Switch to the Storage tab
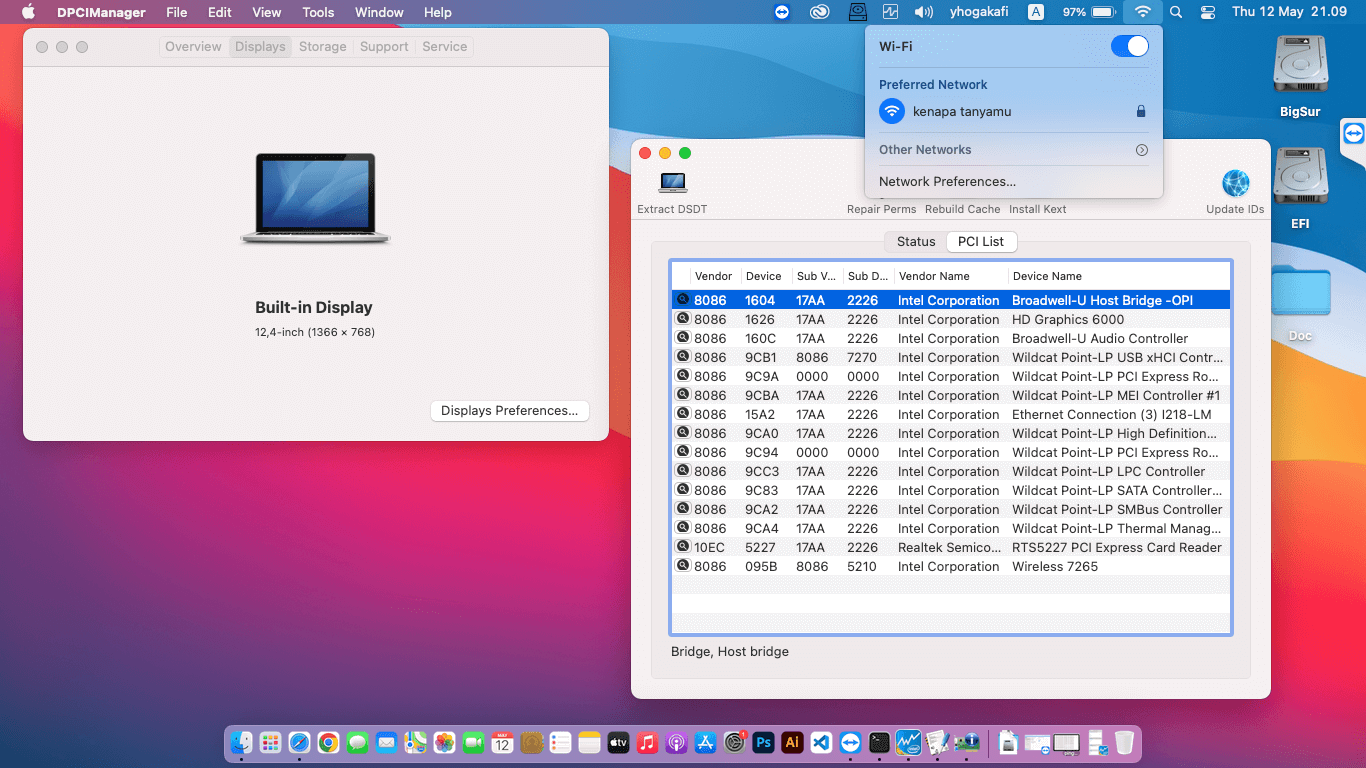The width and height of the screenshot is (1366, 768). 322,47
